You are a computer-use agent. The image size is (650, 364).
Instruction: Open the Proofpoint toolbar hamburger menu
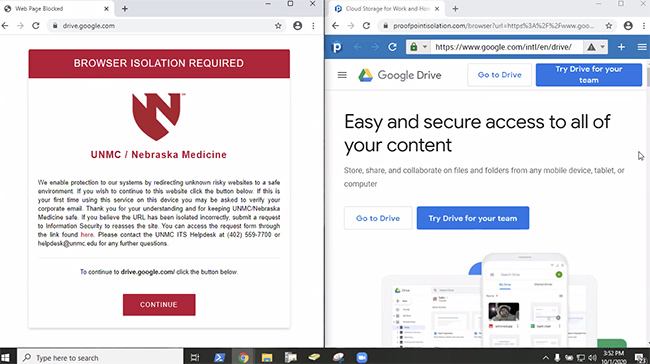coord(641,47)
